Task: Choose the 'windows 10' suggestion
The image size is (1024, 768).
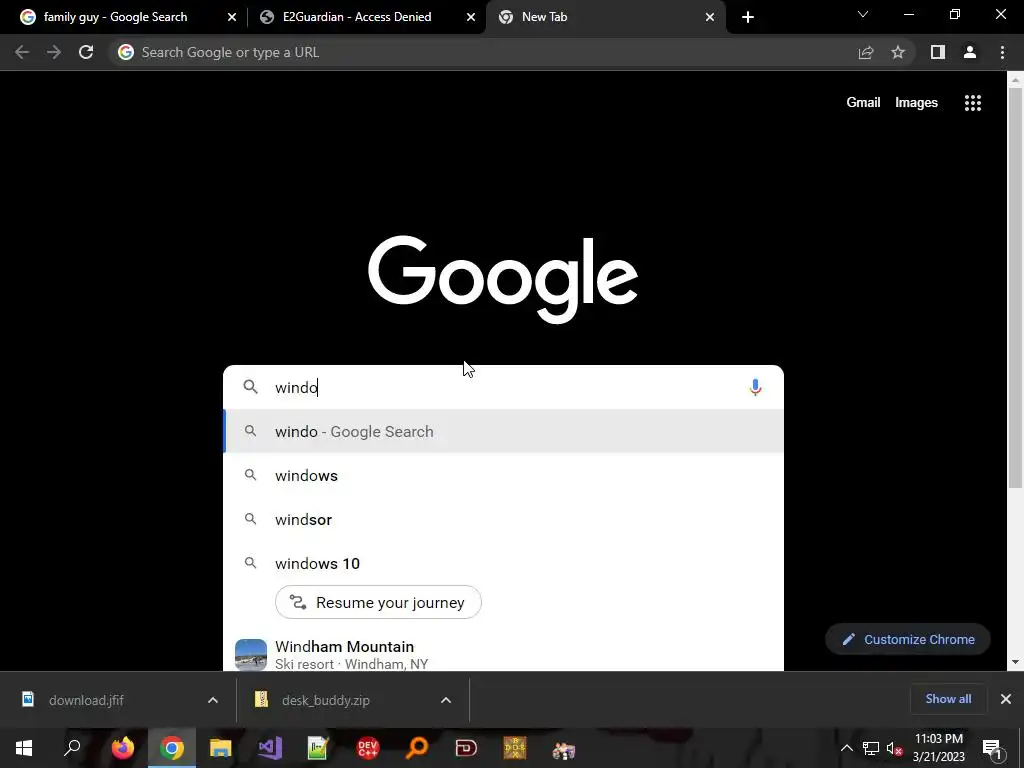Action: coord(503,564)
